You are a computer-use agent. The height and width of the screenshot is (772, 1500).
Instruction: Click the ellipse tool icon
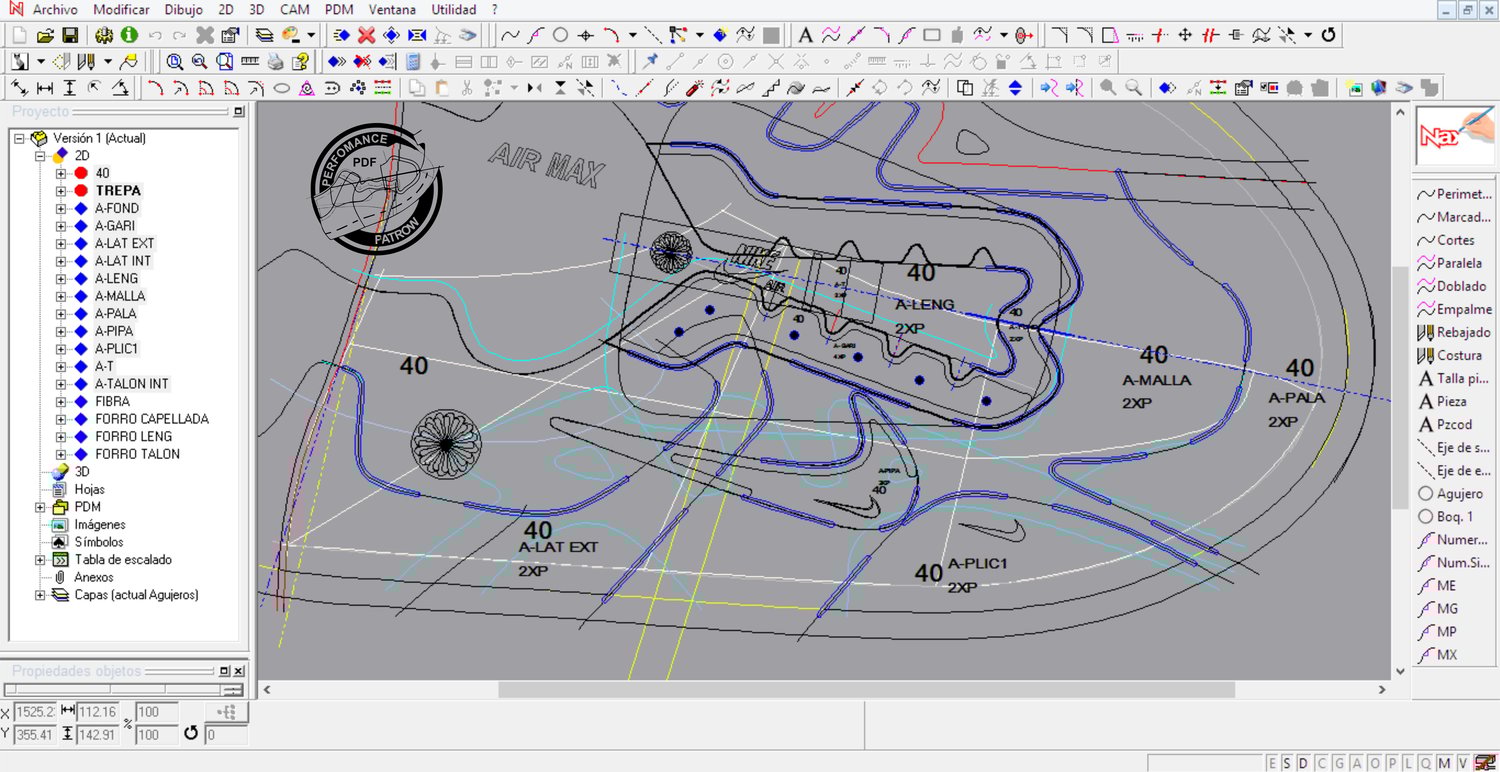[x=282, y=88]
